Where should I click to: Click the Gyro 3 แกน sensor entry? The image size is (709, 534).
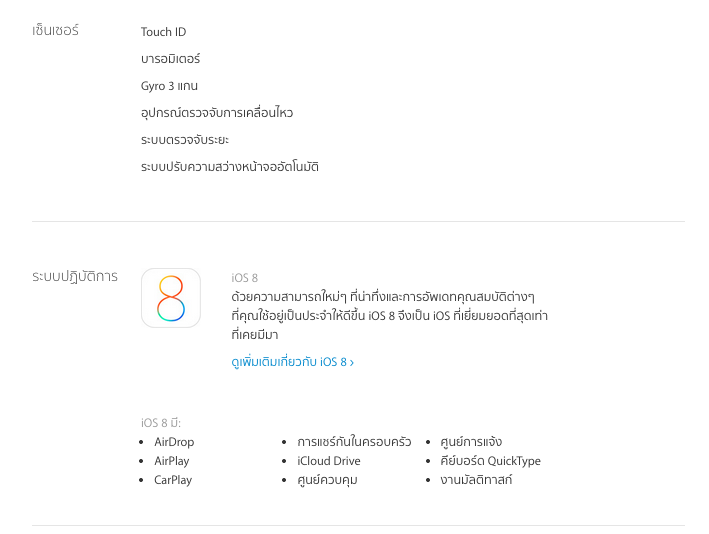pos(169,86)
